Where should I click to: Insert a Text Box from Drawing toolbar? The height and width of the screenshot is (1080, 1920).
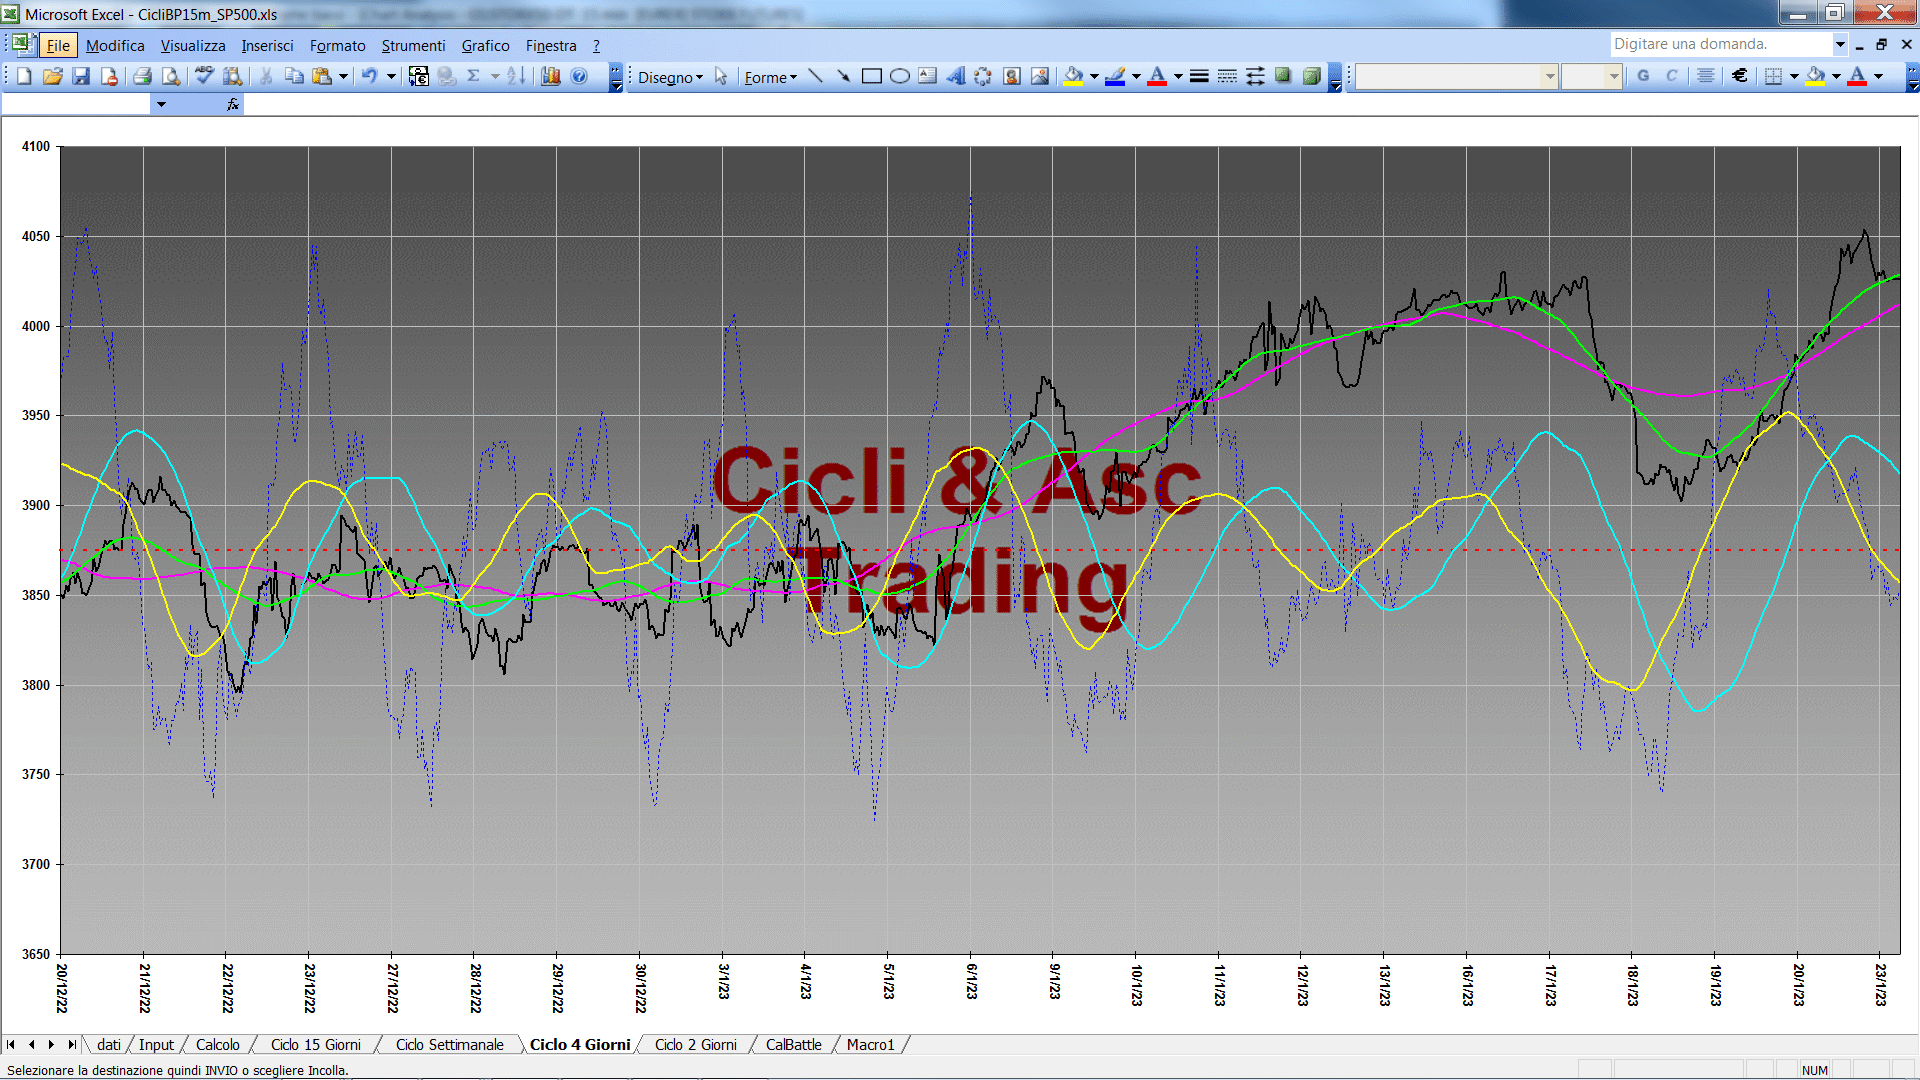[x=927, y=76]
